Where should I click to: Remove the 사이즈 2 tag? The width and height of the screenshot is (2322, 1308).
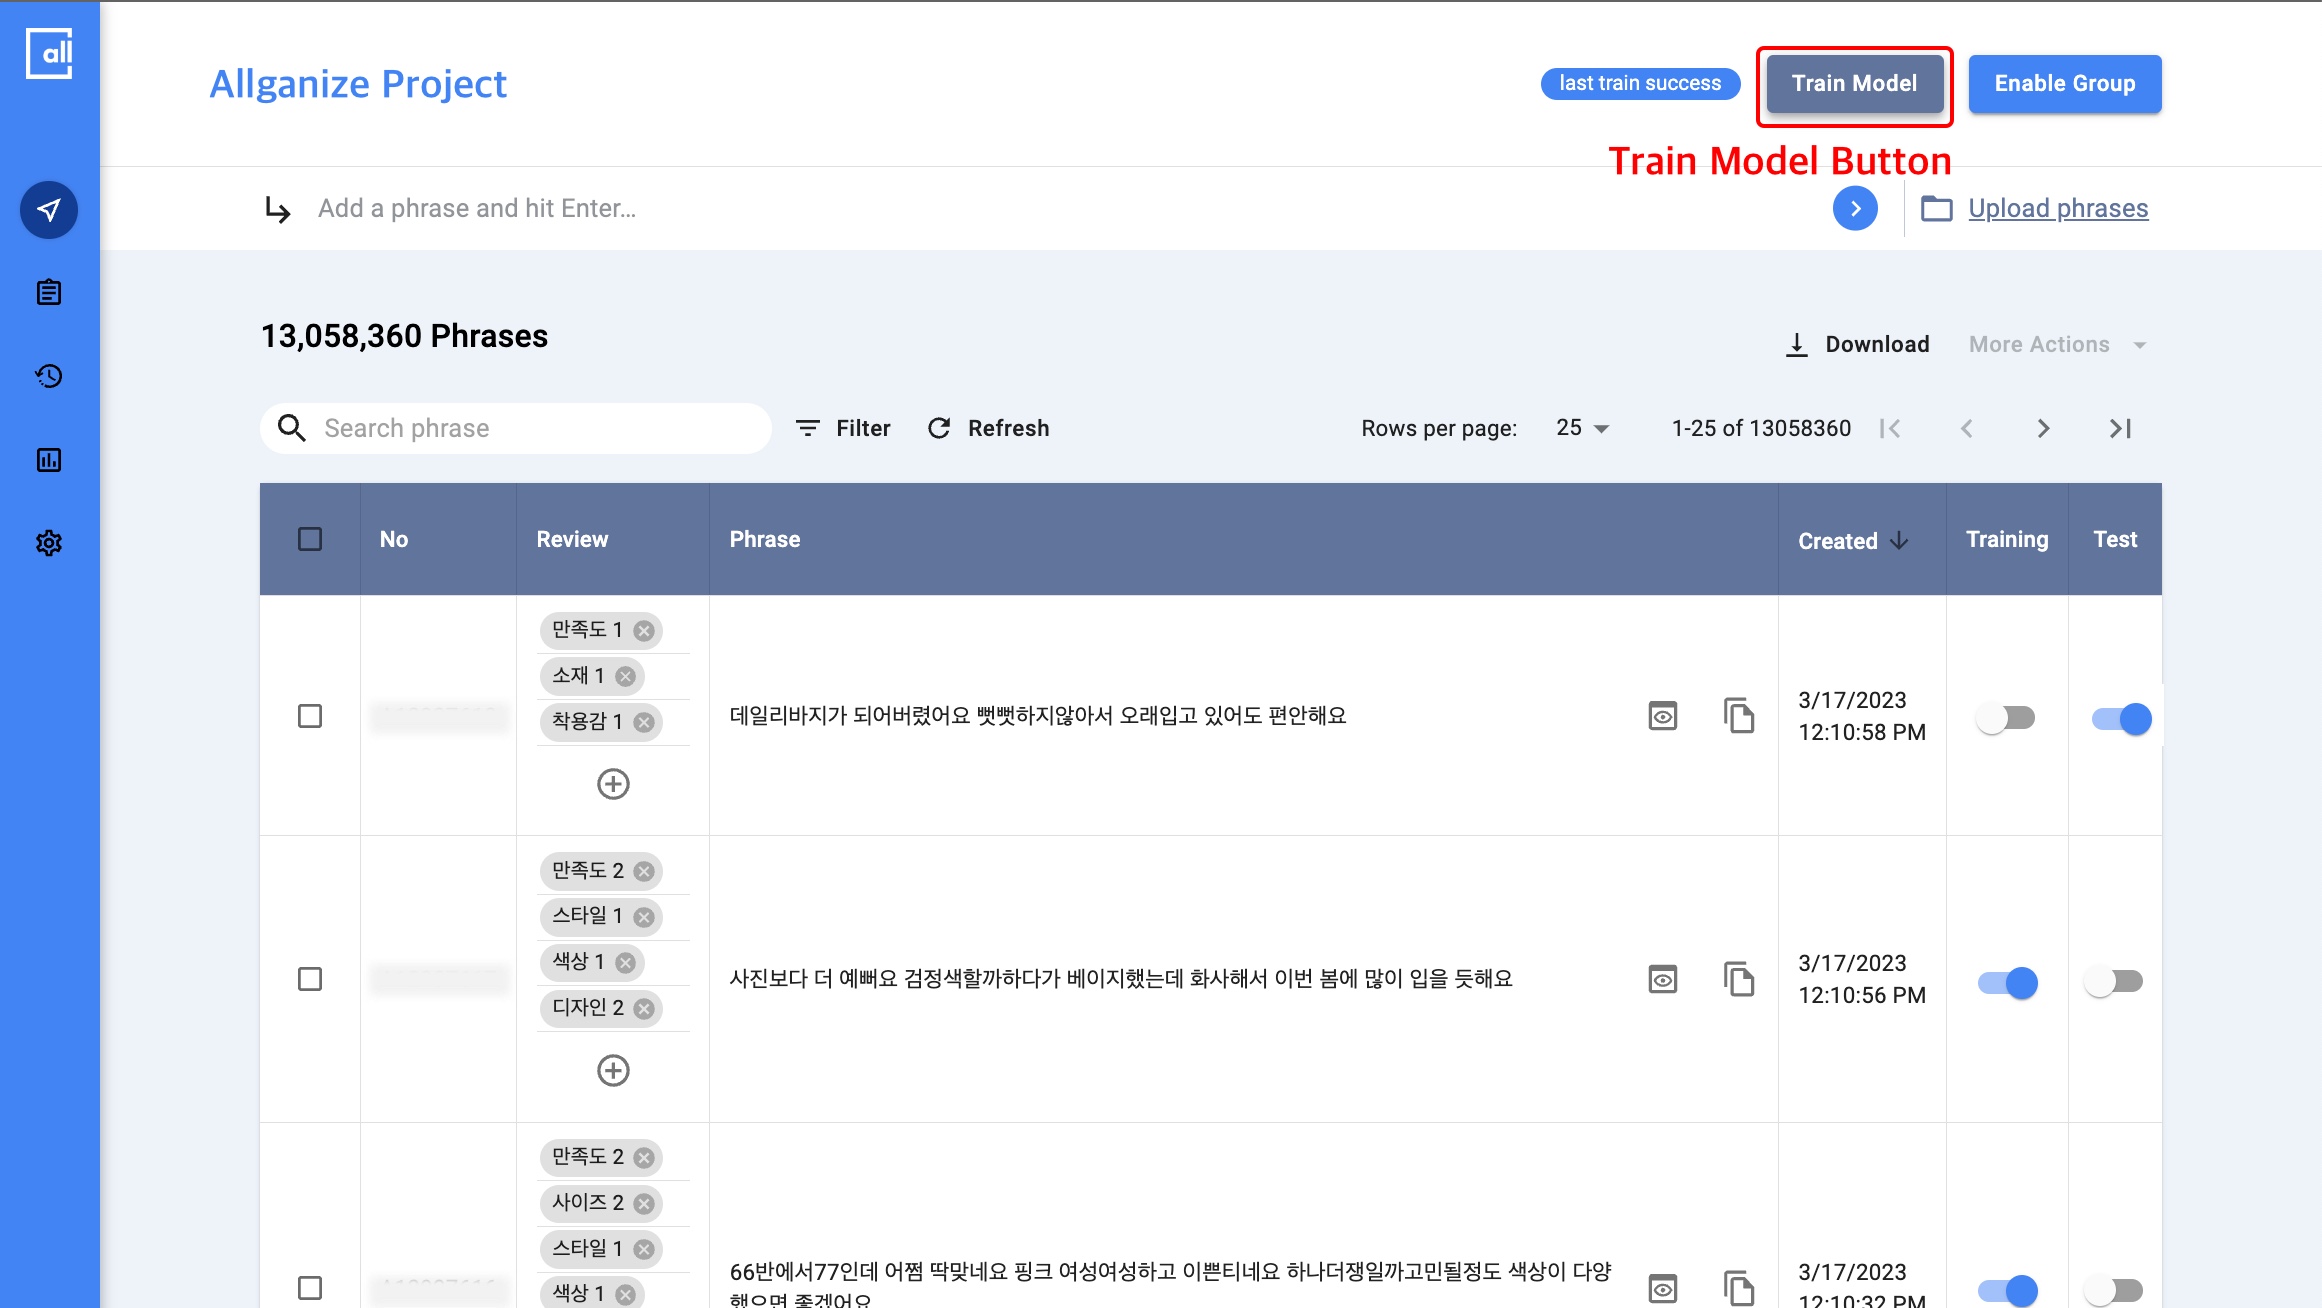tap(644, 1204)
